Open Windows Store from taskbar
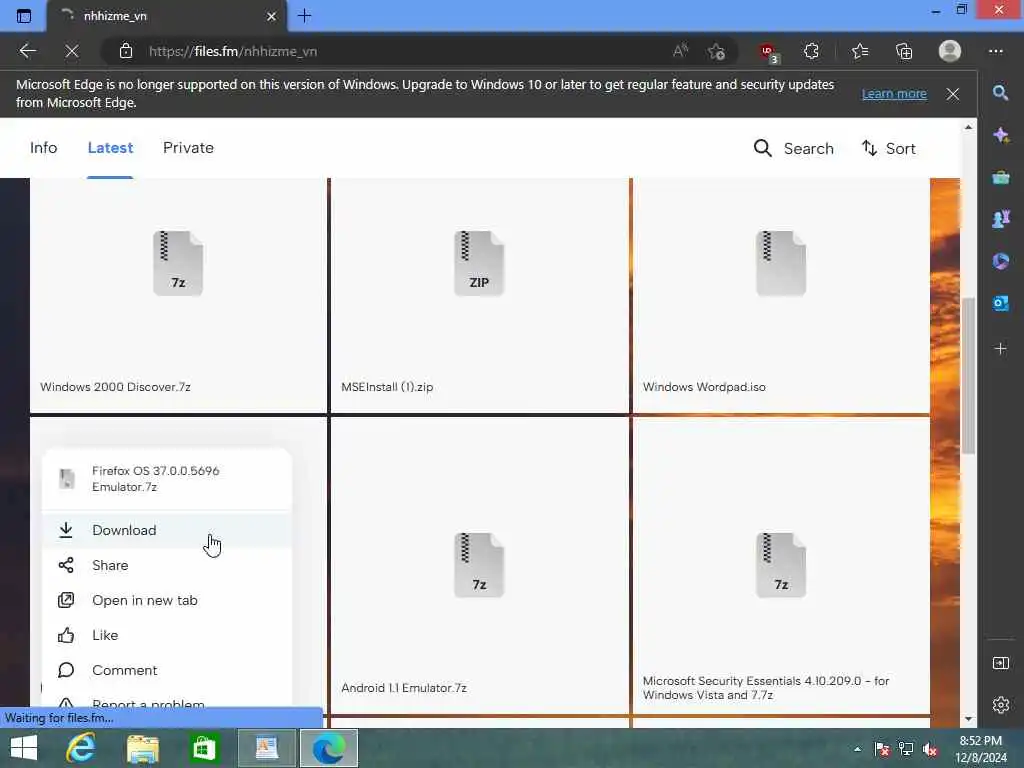The width and height of the screenshot is (1024, 768). pos(204,748)
